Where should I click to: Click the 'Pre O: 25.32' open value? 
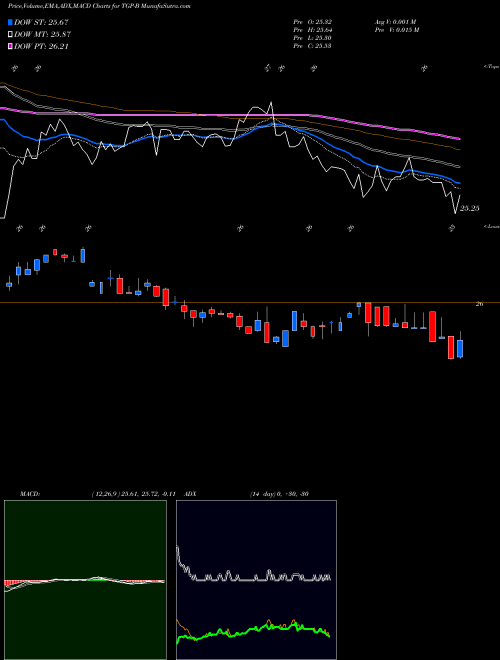coord(313,22)
